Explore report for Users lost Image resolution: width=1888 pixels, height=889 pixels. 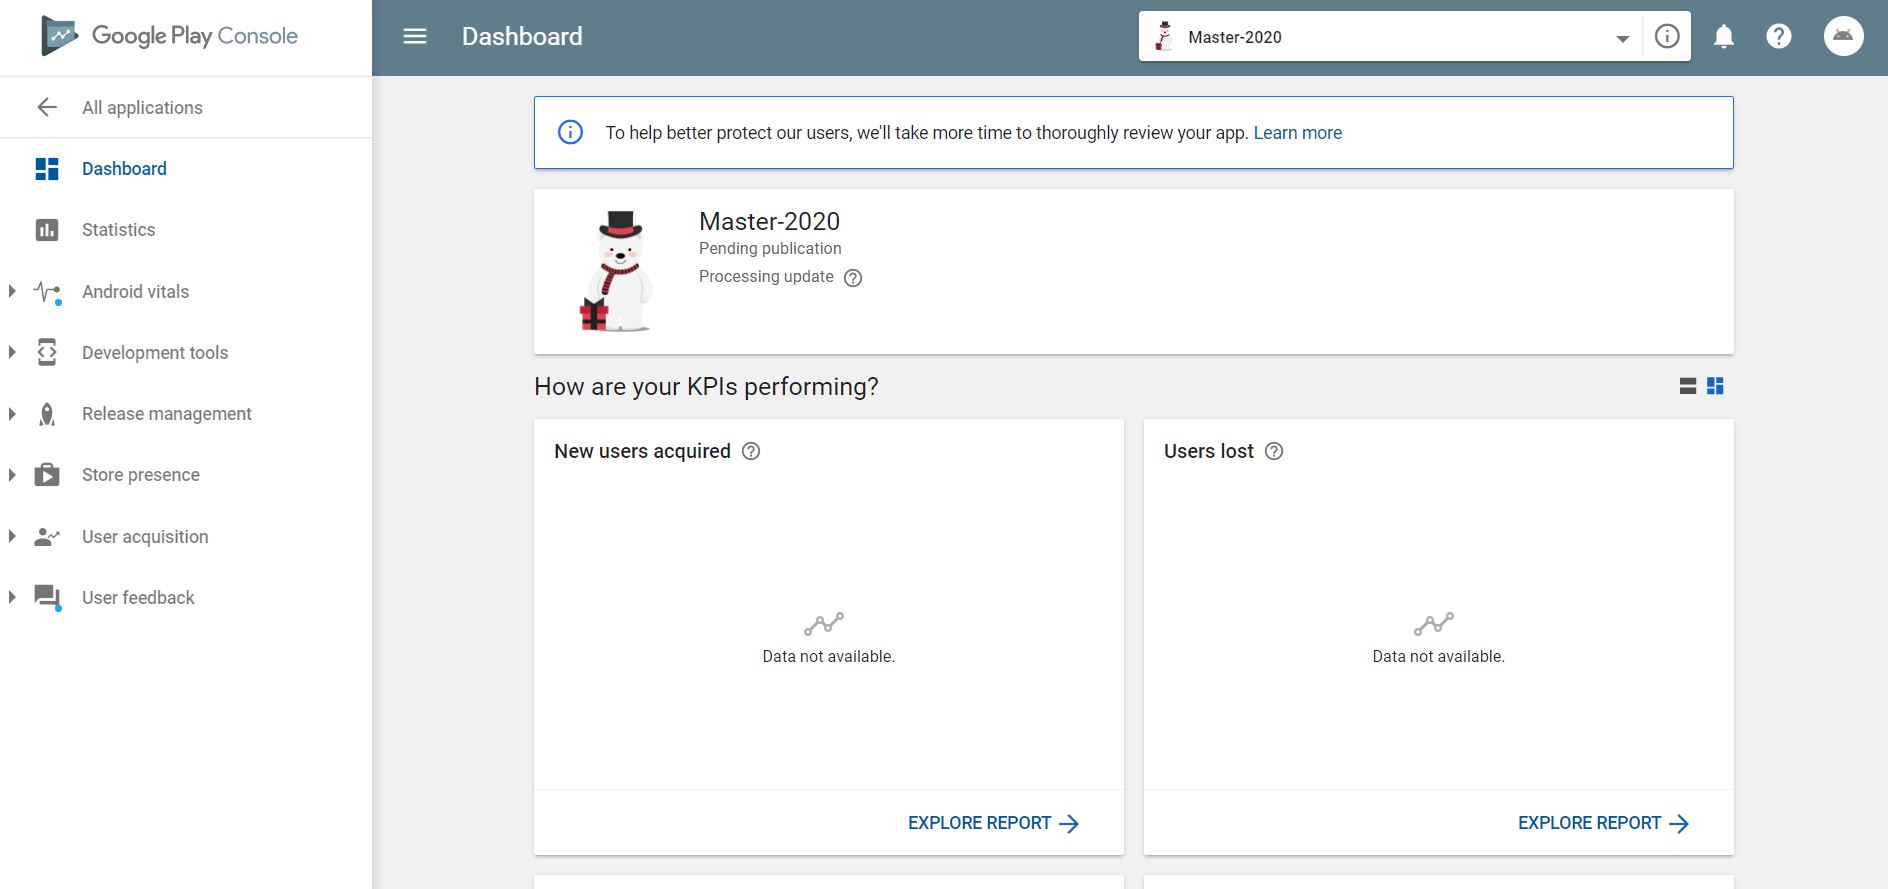coord(1603,823)
